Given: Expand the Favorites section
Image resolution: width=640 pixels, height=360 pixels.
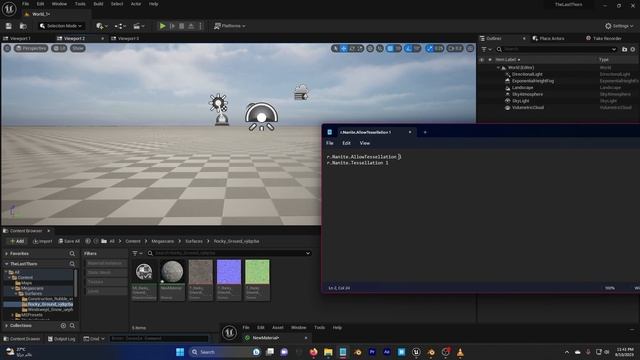Looking at the screenshot, I should click(x=7, y=253).
